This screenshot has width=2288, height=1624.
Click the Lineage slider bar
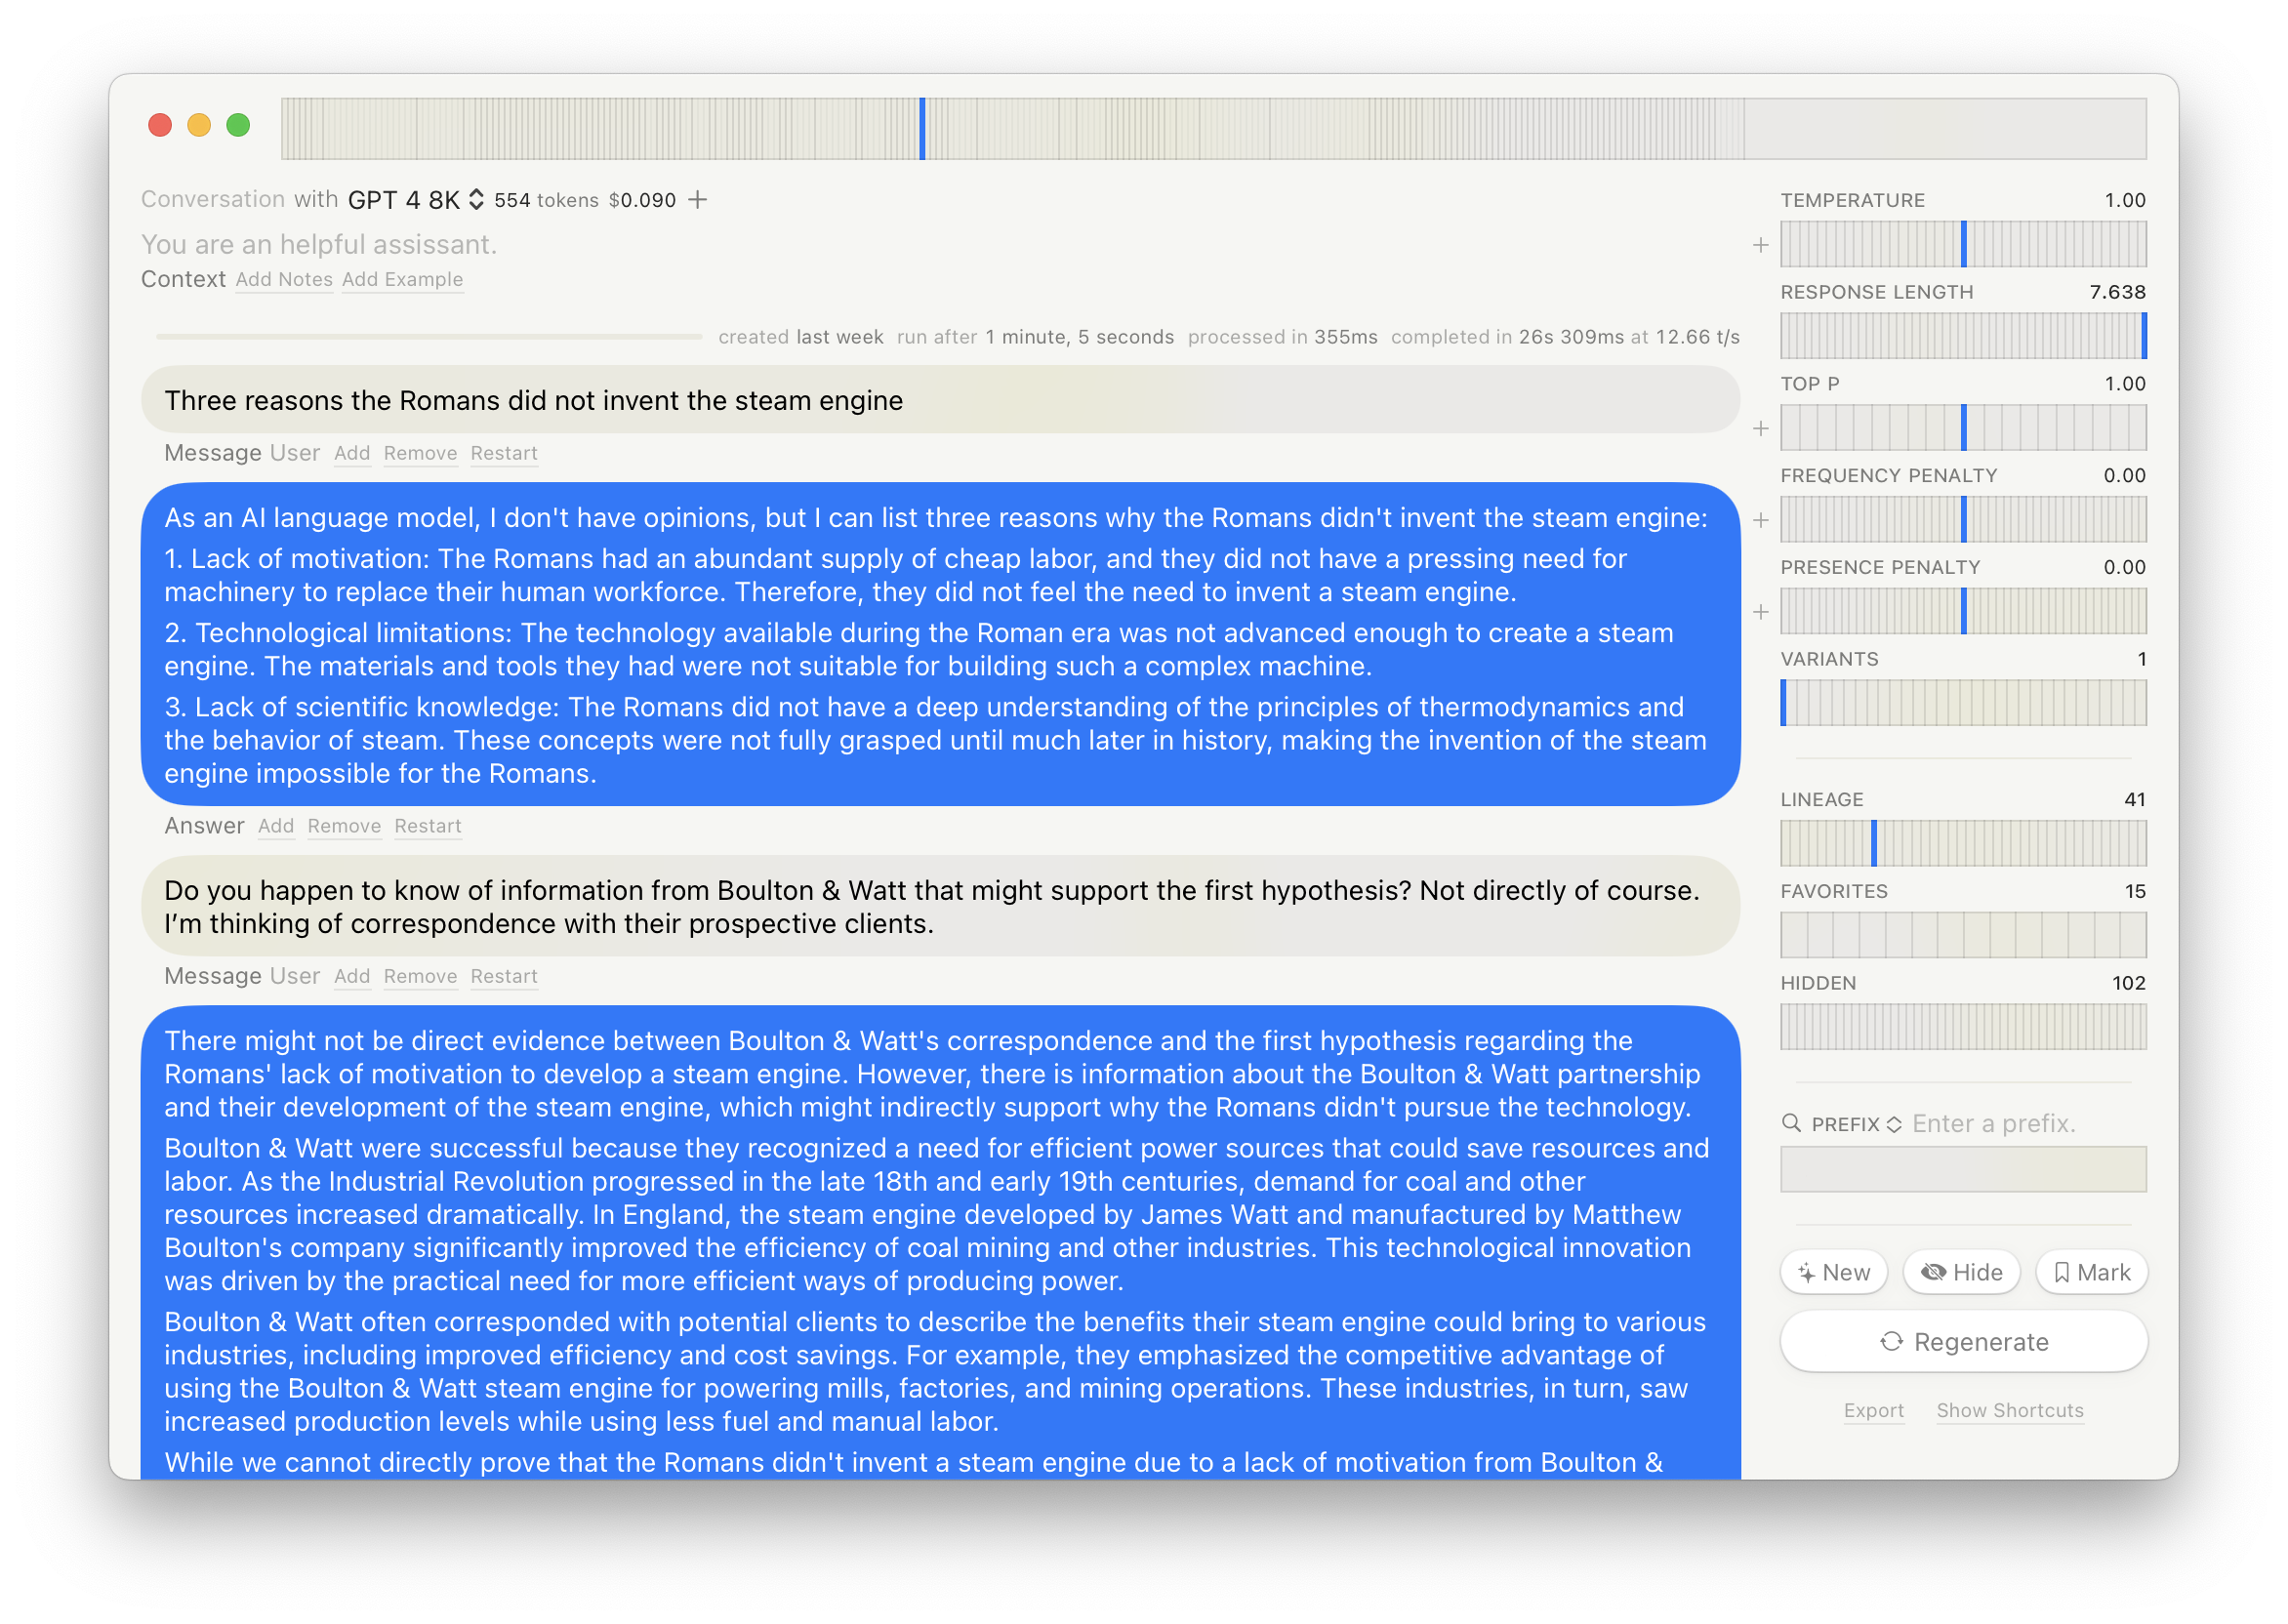[1963, 843]
